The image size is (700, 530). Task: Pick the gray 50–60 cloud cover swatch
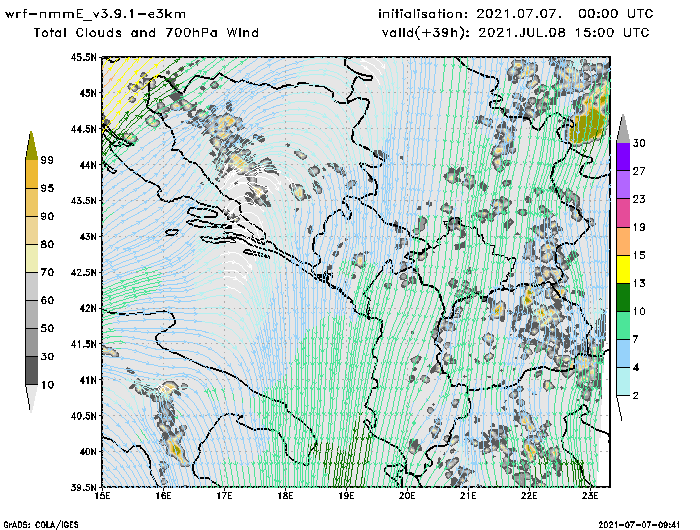click(32, 314)
